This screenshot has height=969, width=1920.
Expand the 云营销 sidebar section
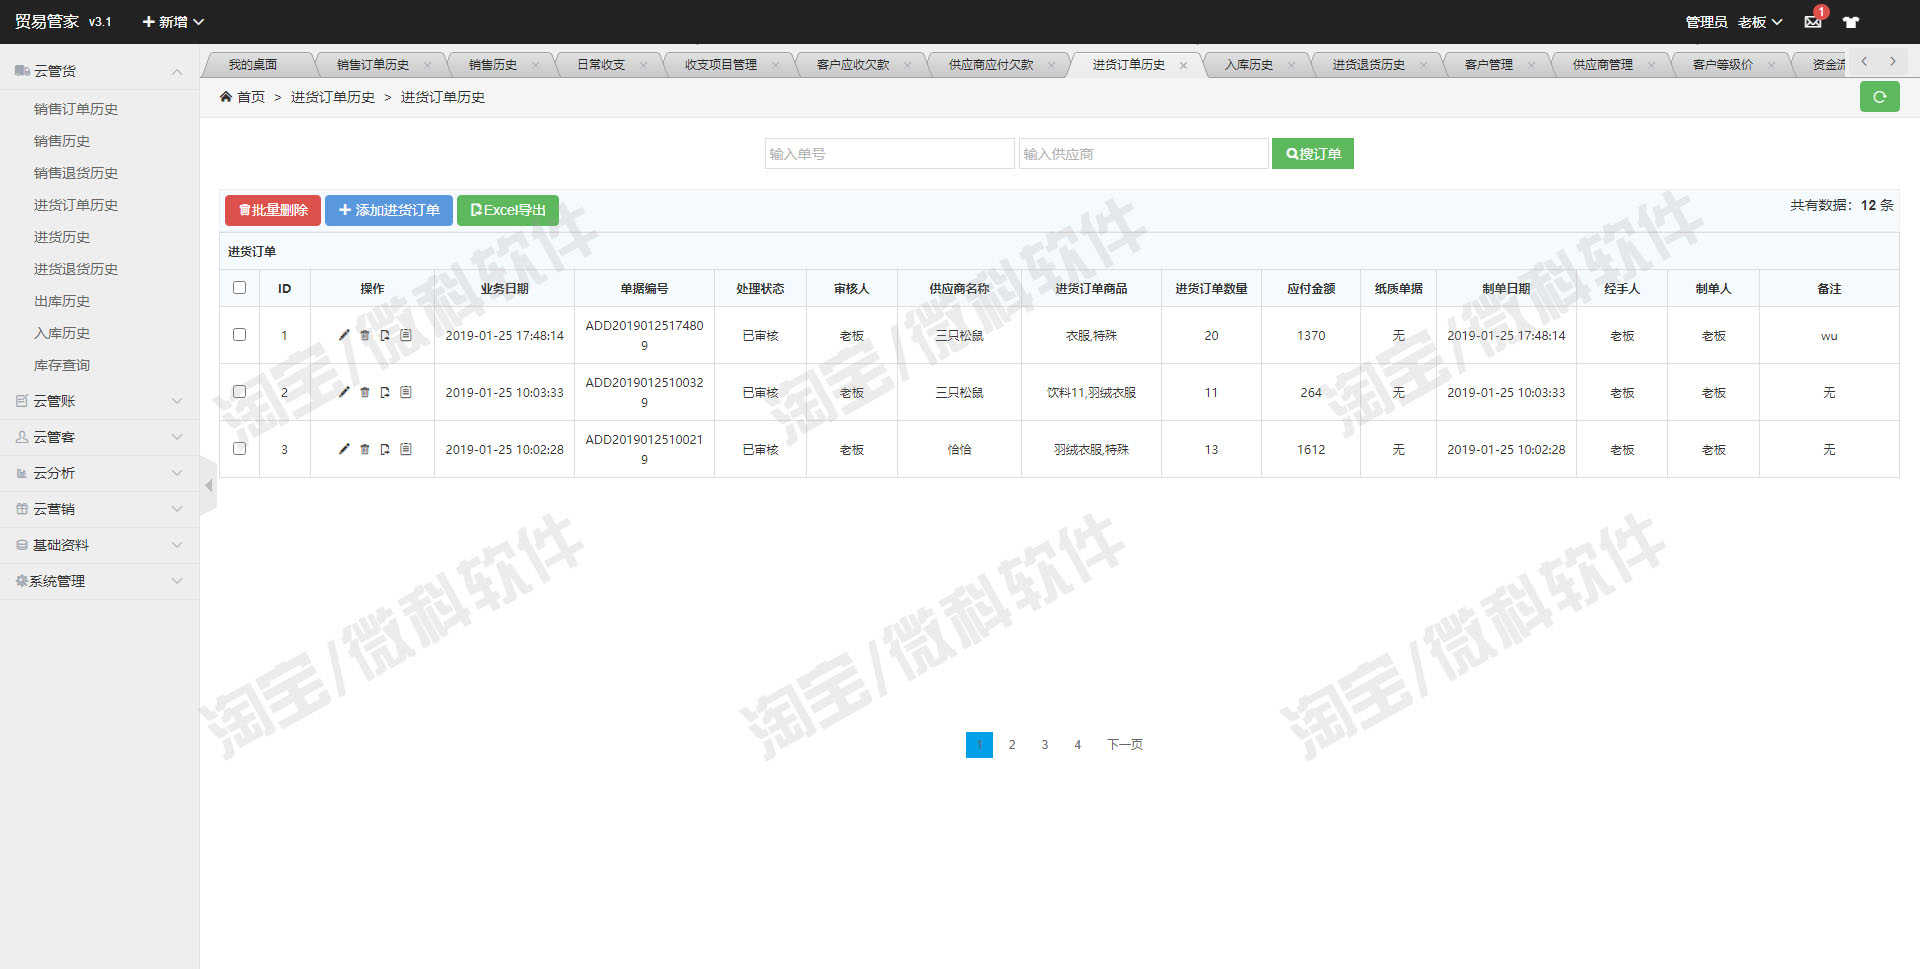(x=100, y=509)
